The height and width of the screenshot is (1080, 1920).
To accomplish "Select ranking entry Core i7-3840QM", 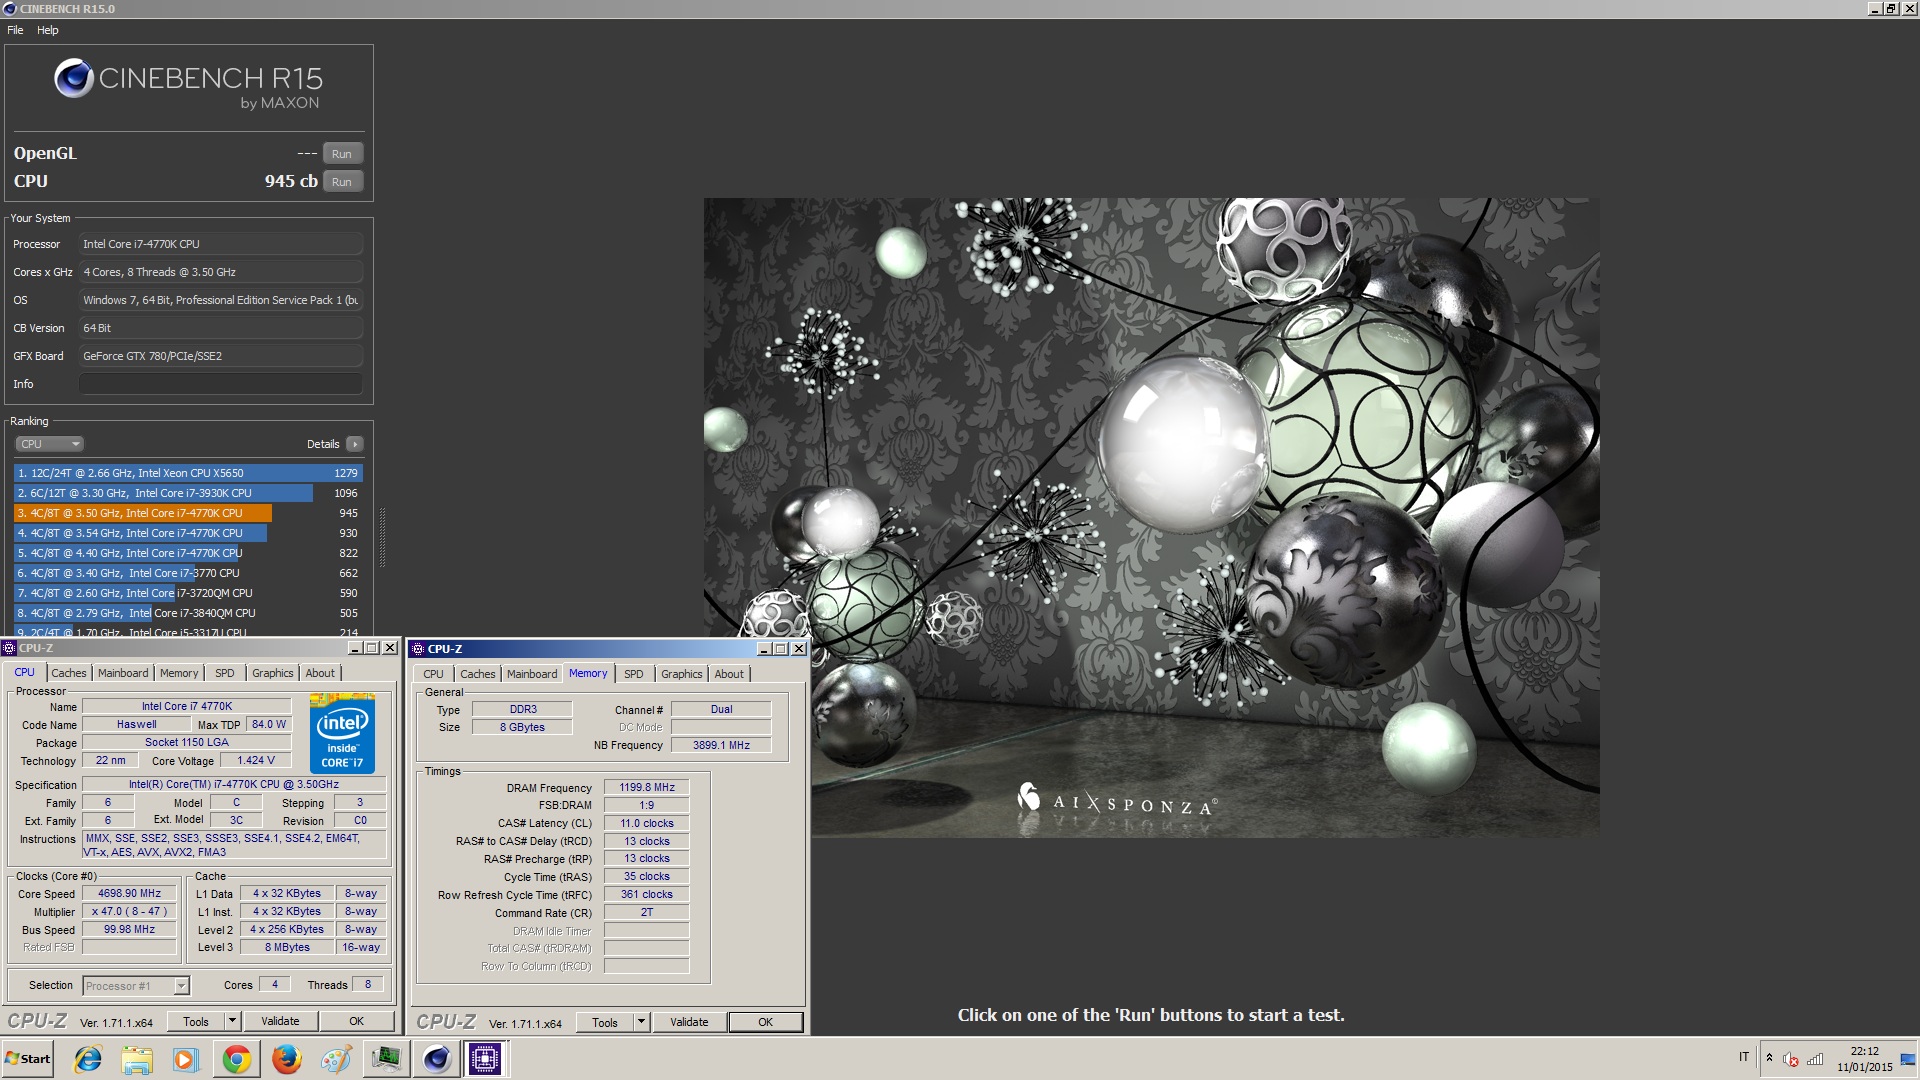I will (x=188, y=613).
